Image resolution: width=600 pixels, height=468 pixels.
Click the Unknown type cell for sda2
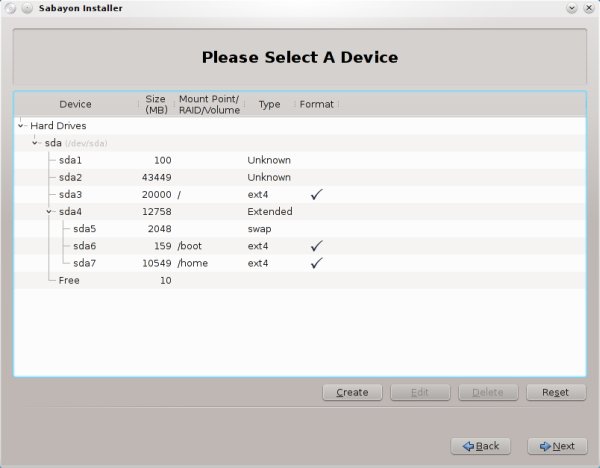point(269,177)
